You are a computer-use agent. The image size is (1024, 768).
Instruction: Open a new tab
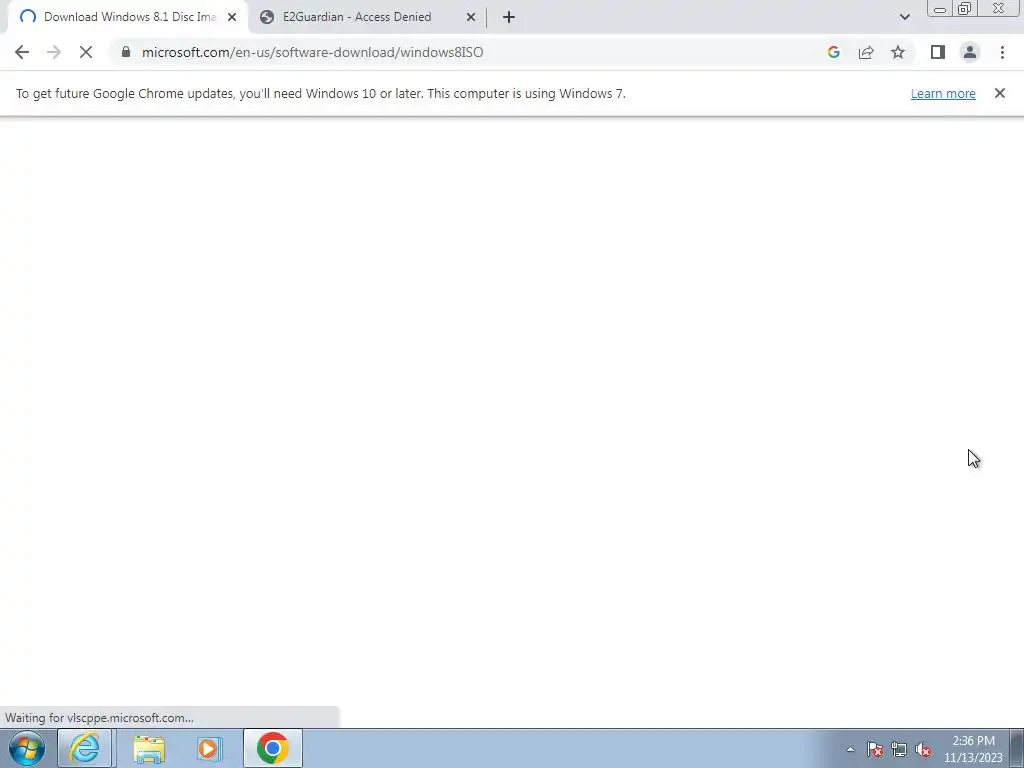click(509, 17)
